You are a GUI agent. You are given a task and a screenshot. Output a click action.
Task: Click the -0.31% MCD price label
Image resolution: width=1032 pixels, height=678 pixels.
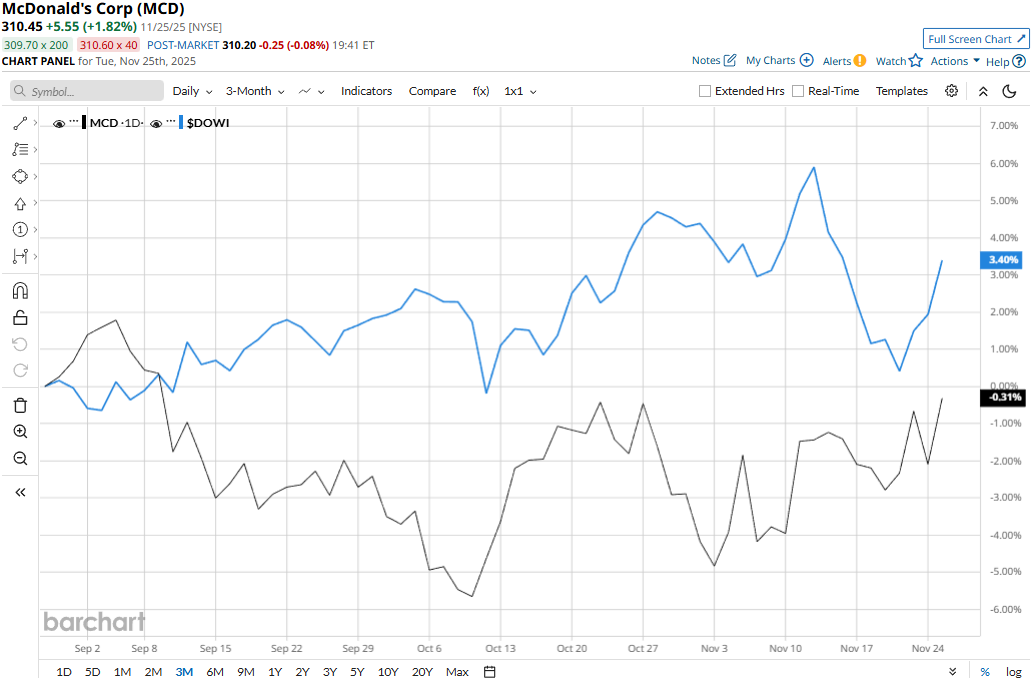(x=1003, y=398)
